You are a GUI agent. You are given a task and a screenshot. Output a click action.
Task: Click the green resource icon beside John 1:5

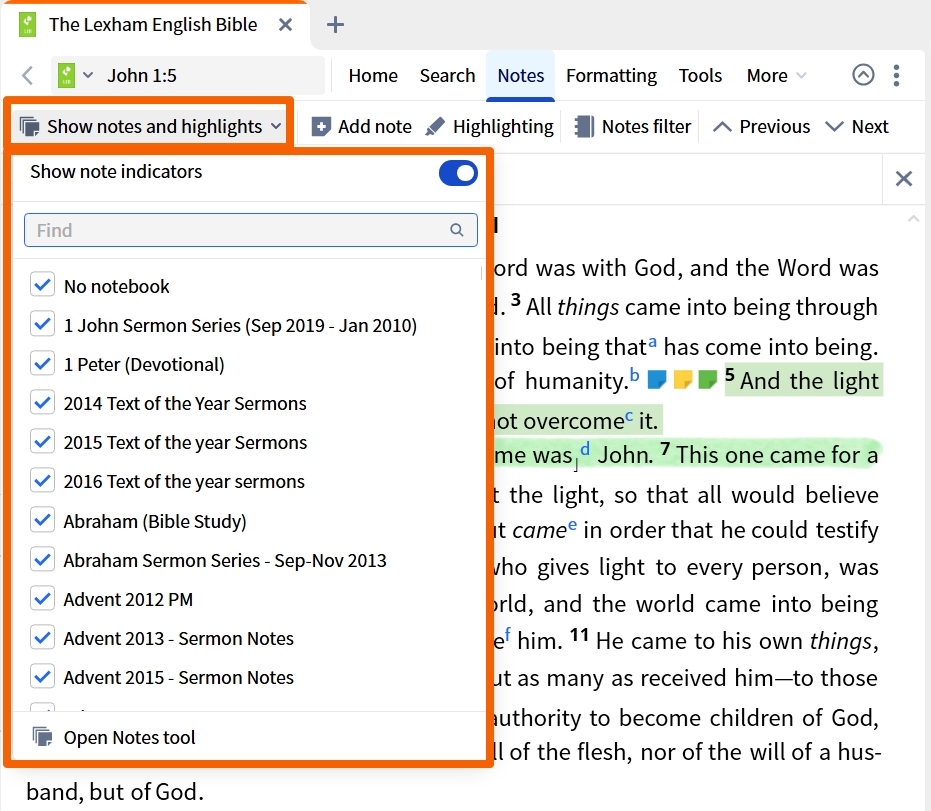click(x=66, y=75)
